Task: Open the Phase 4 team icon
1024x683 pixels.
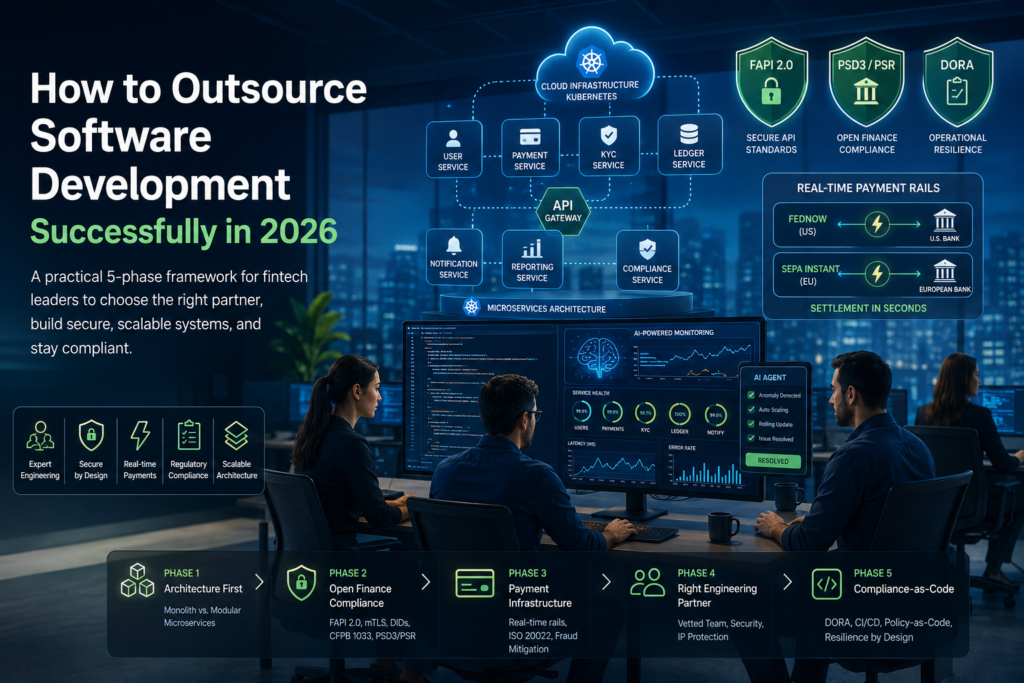Action: 647,582
